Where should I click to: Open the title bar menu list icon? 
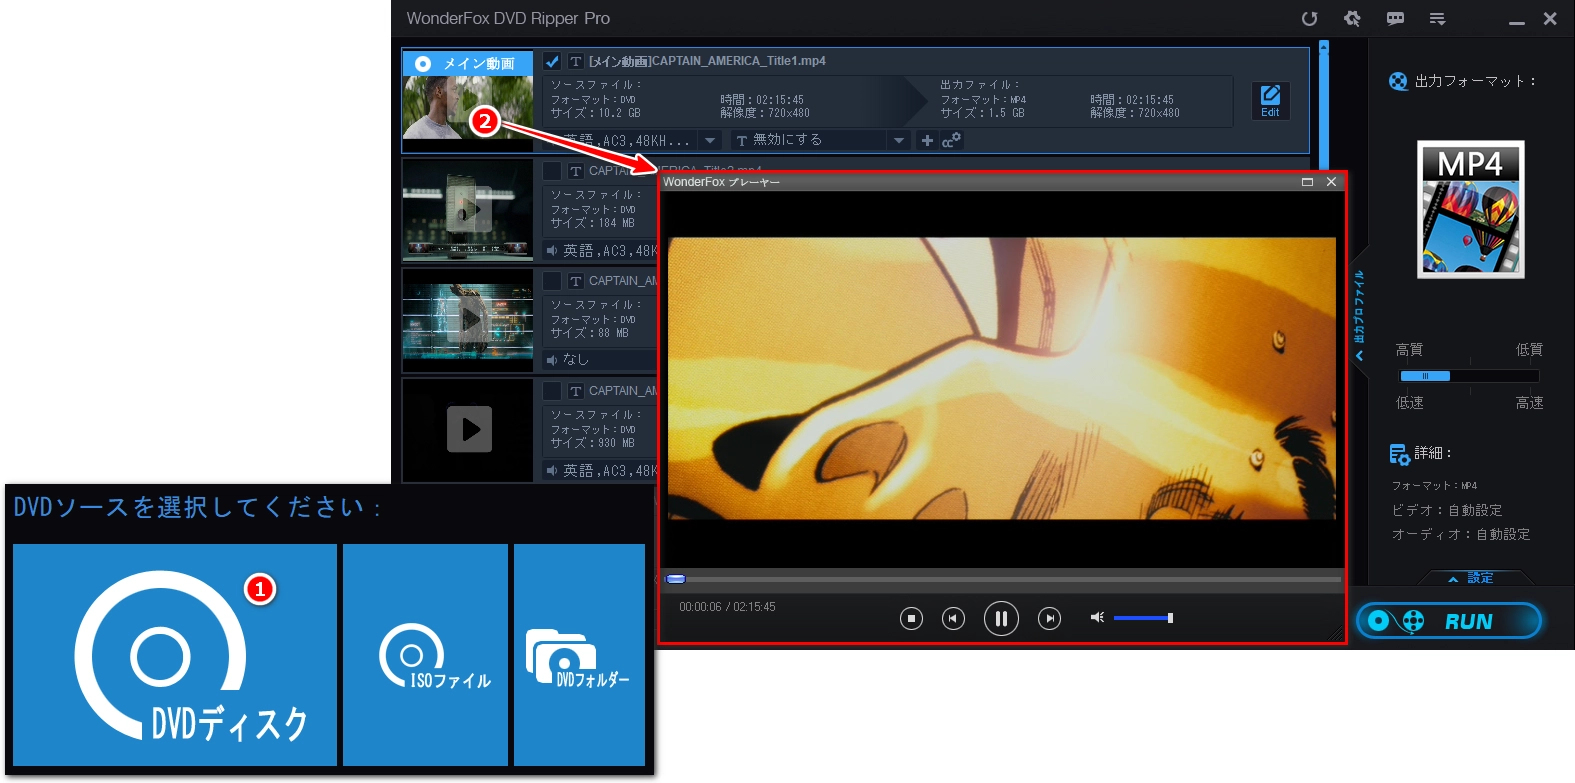[x=1437, y=18]
